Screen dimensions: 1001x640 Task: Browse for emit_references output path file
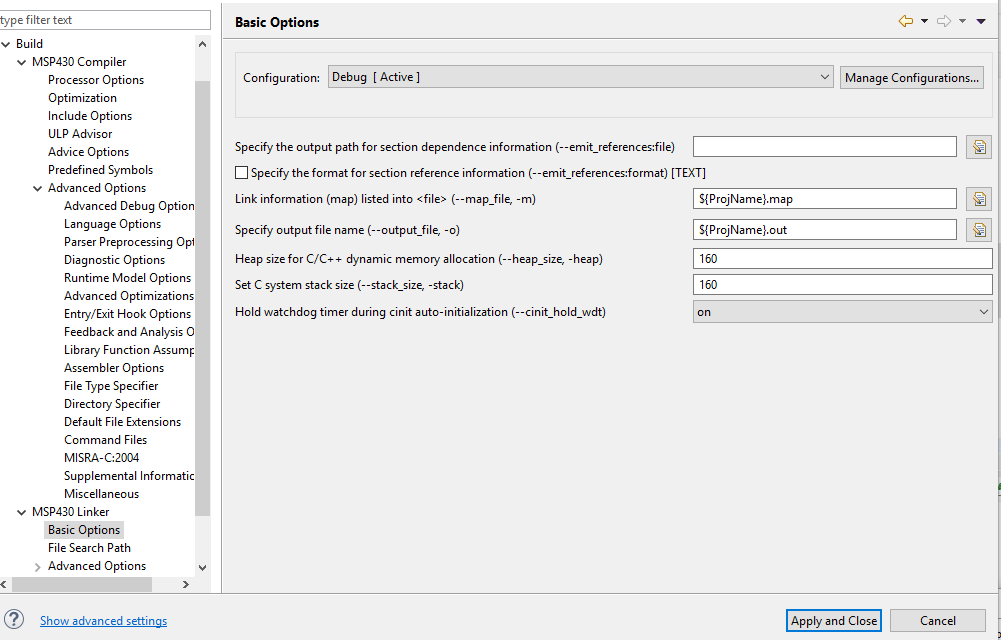tap(979, 147)
